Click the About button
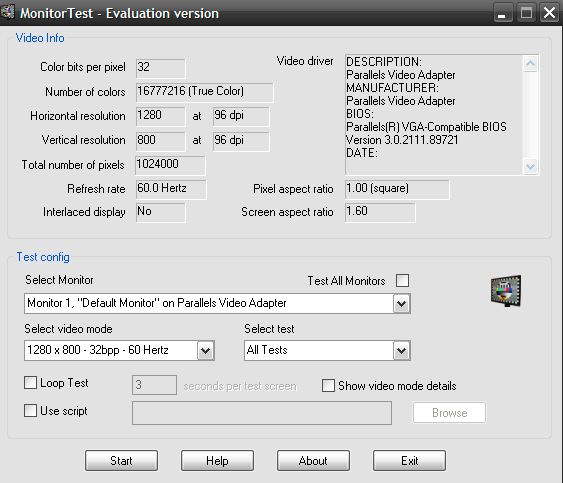The height and width of the screenshot is (483, 563). tap(313, 460)
